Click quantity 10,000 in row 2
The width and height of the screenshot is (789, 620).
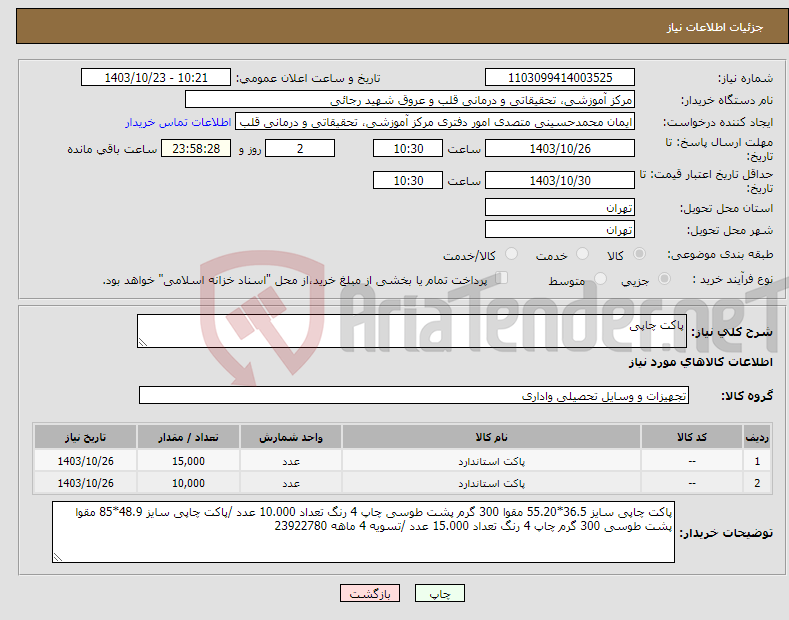click(x=188, y=483)
